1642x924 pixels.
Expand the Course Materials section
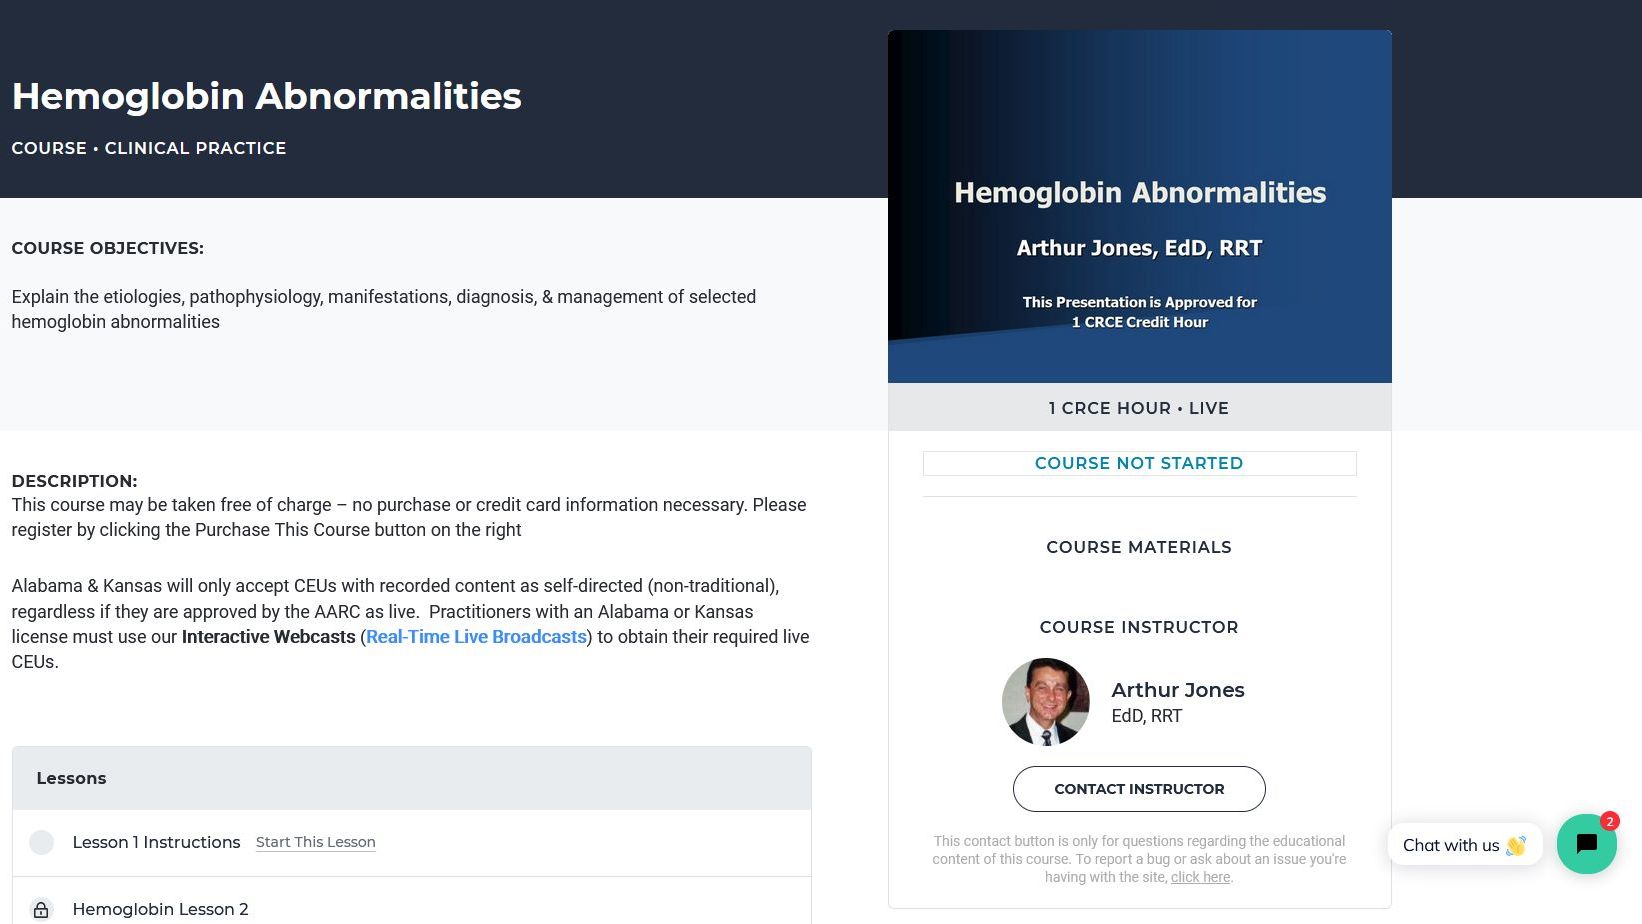[x=1139, y=548]
